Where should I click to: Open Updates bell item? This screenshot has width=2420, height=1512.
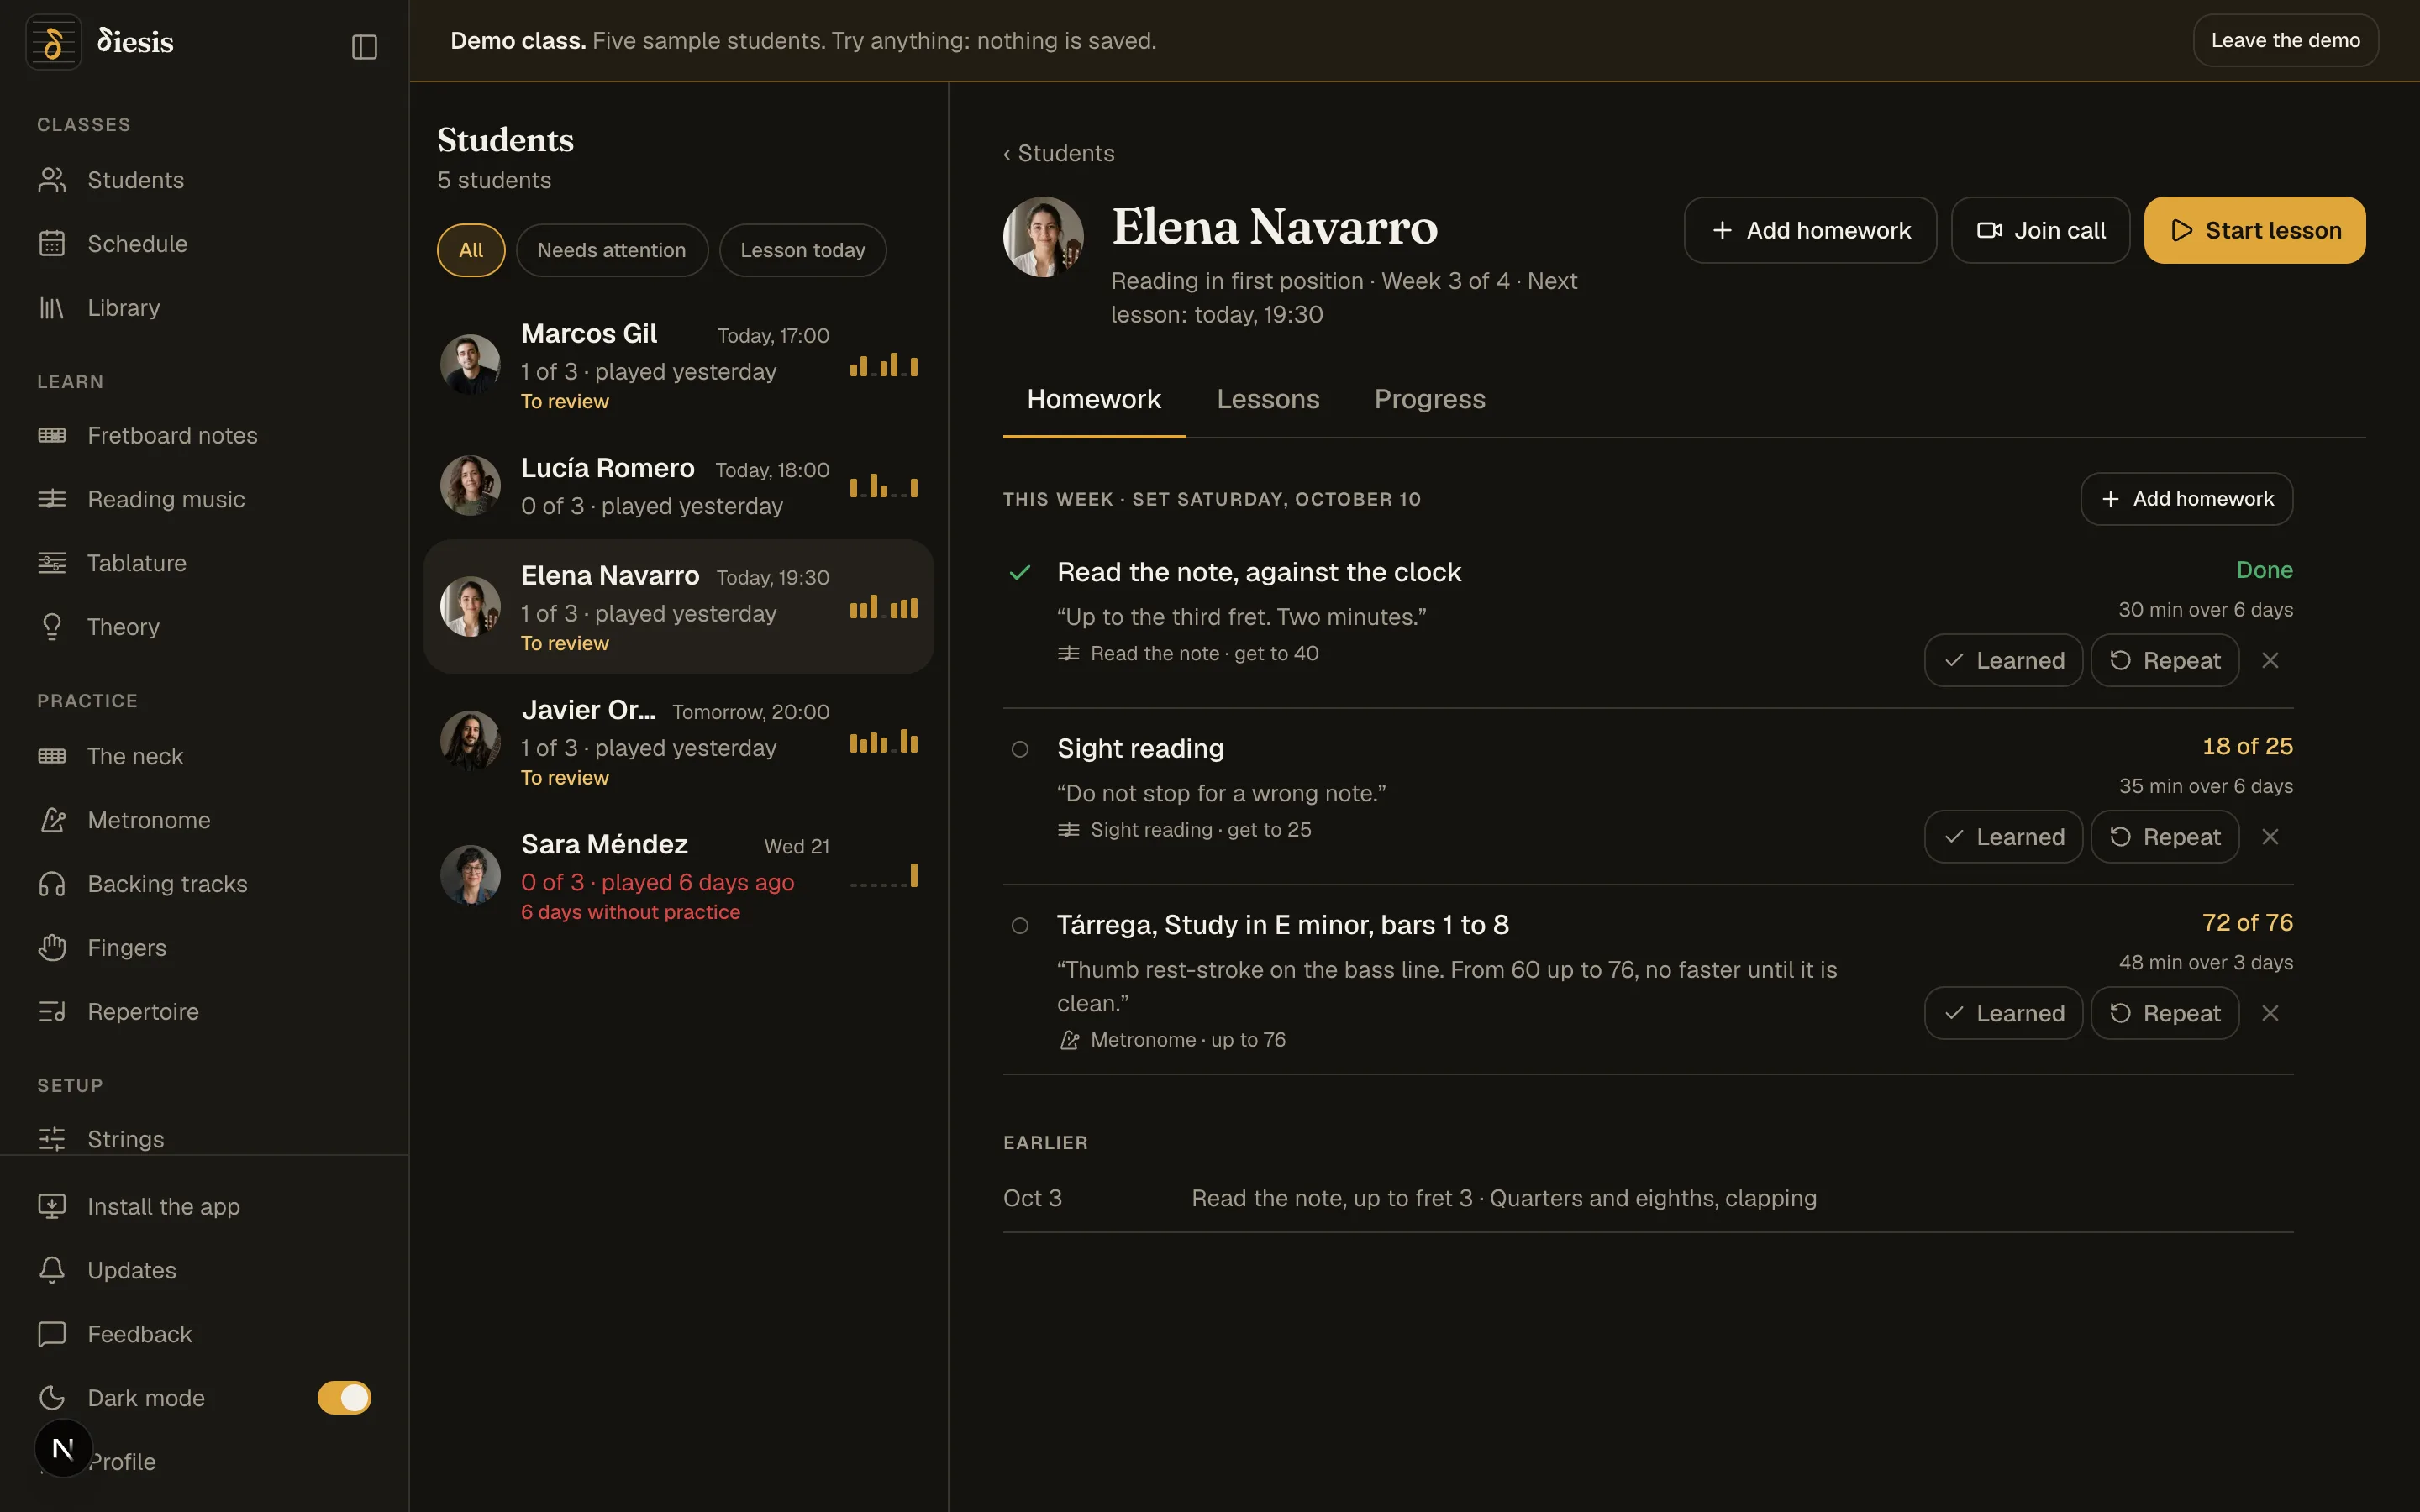tap(204, 1270)
